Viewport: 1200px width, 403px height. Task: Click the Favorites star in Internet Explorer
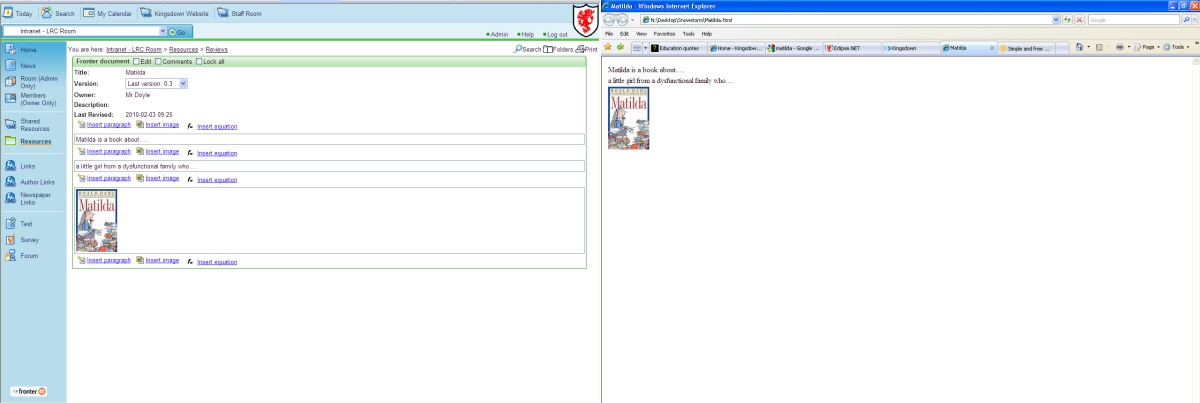click(609, 47)
